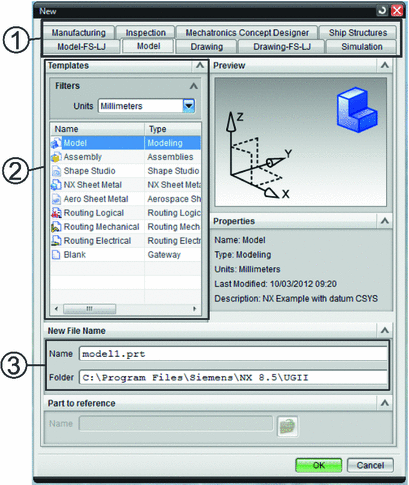This screenshot has height=485, width=409.
Task: Select the Routing Logical template icon
Action: click(x=56, y=213)
